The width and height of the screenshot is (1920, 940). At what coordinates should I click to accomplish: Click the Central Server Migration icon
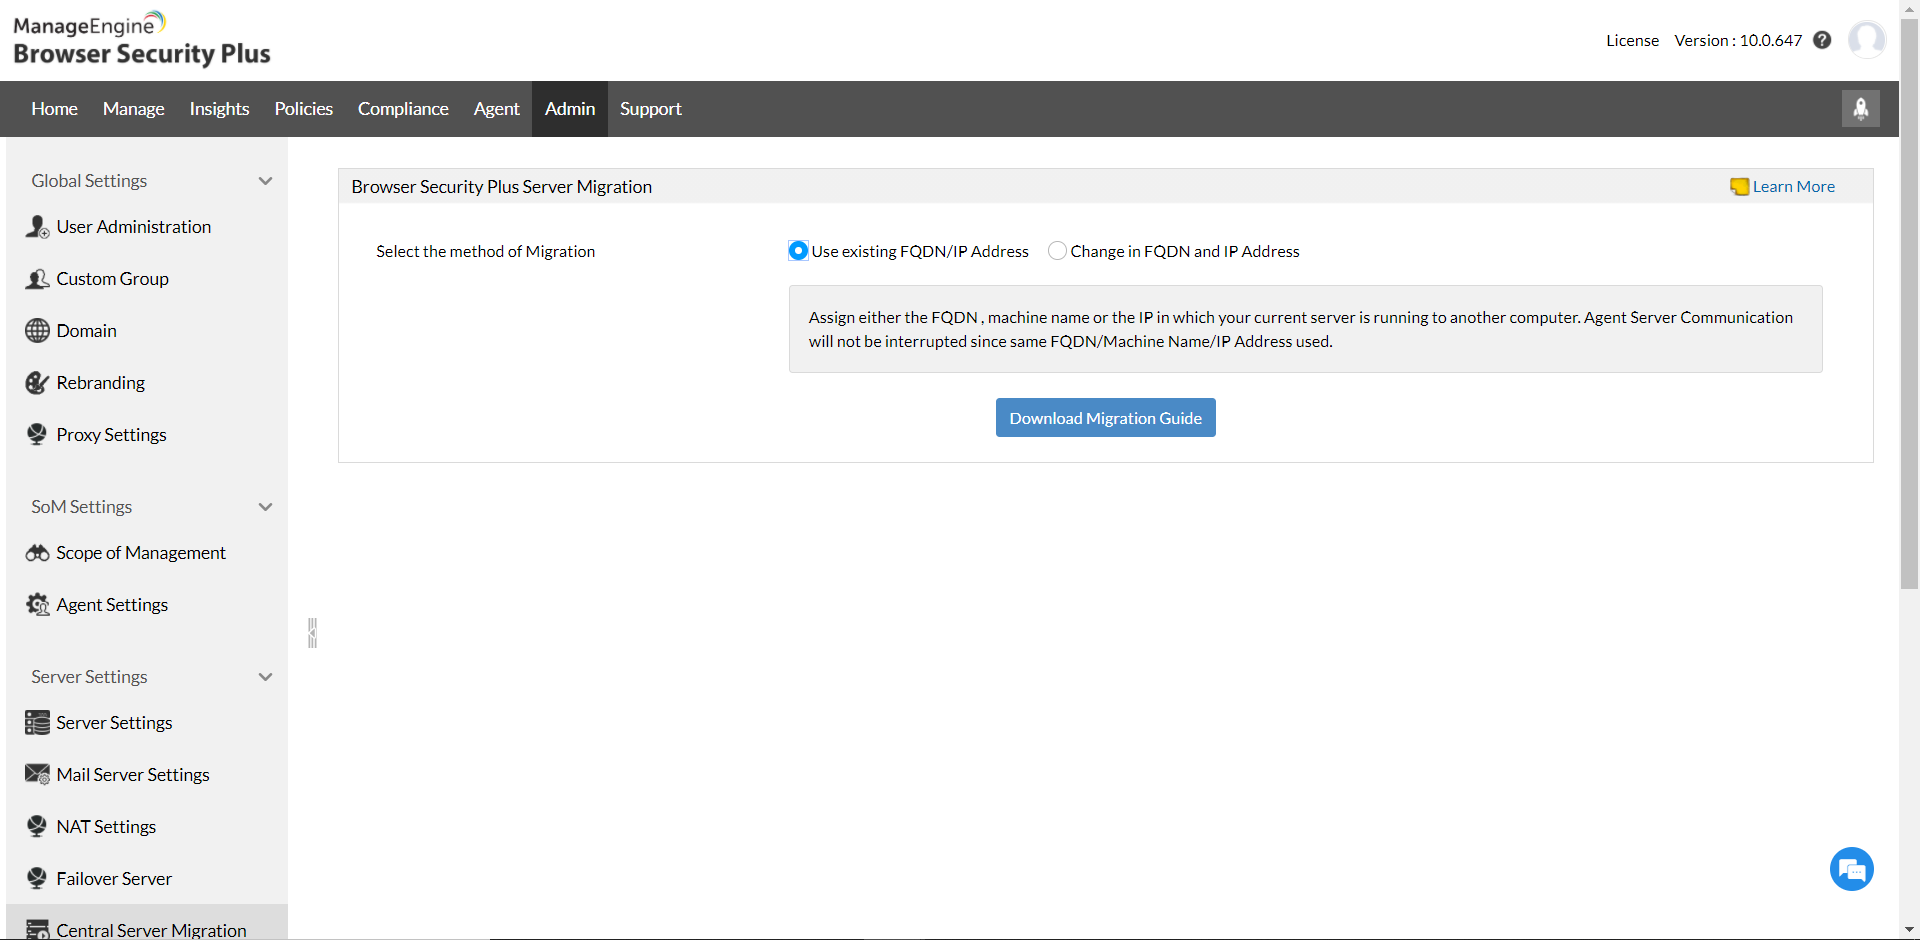coord(37,930)
